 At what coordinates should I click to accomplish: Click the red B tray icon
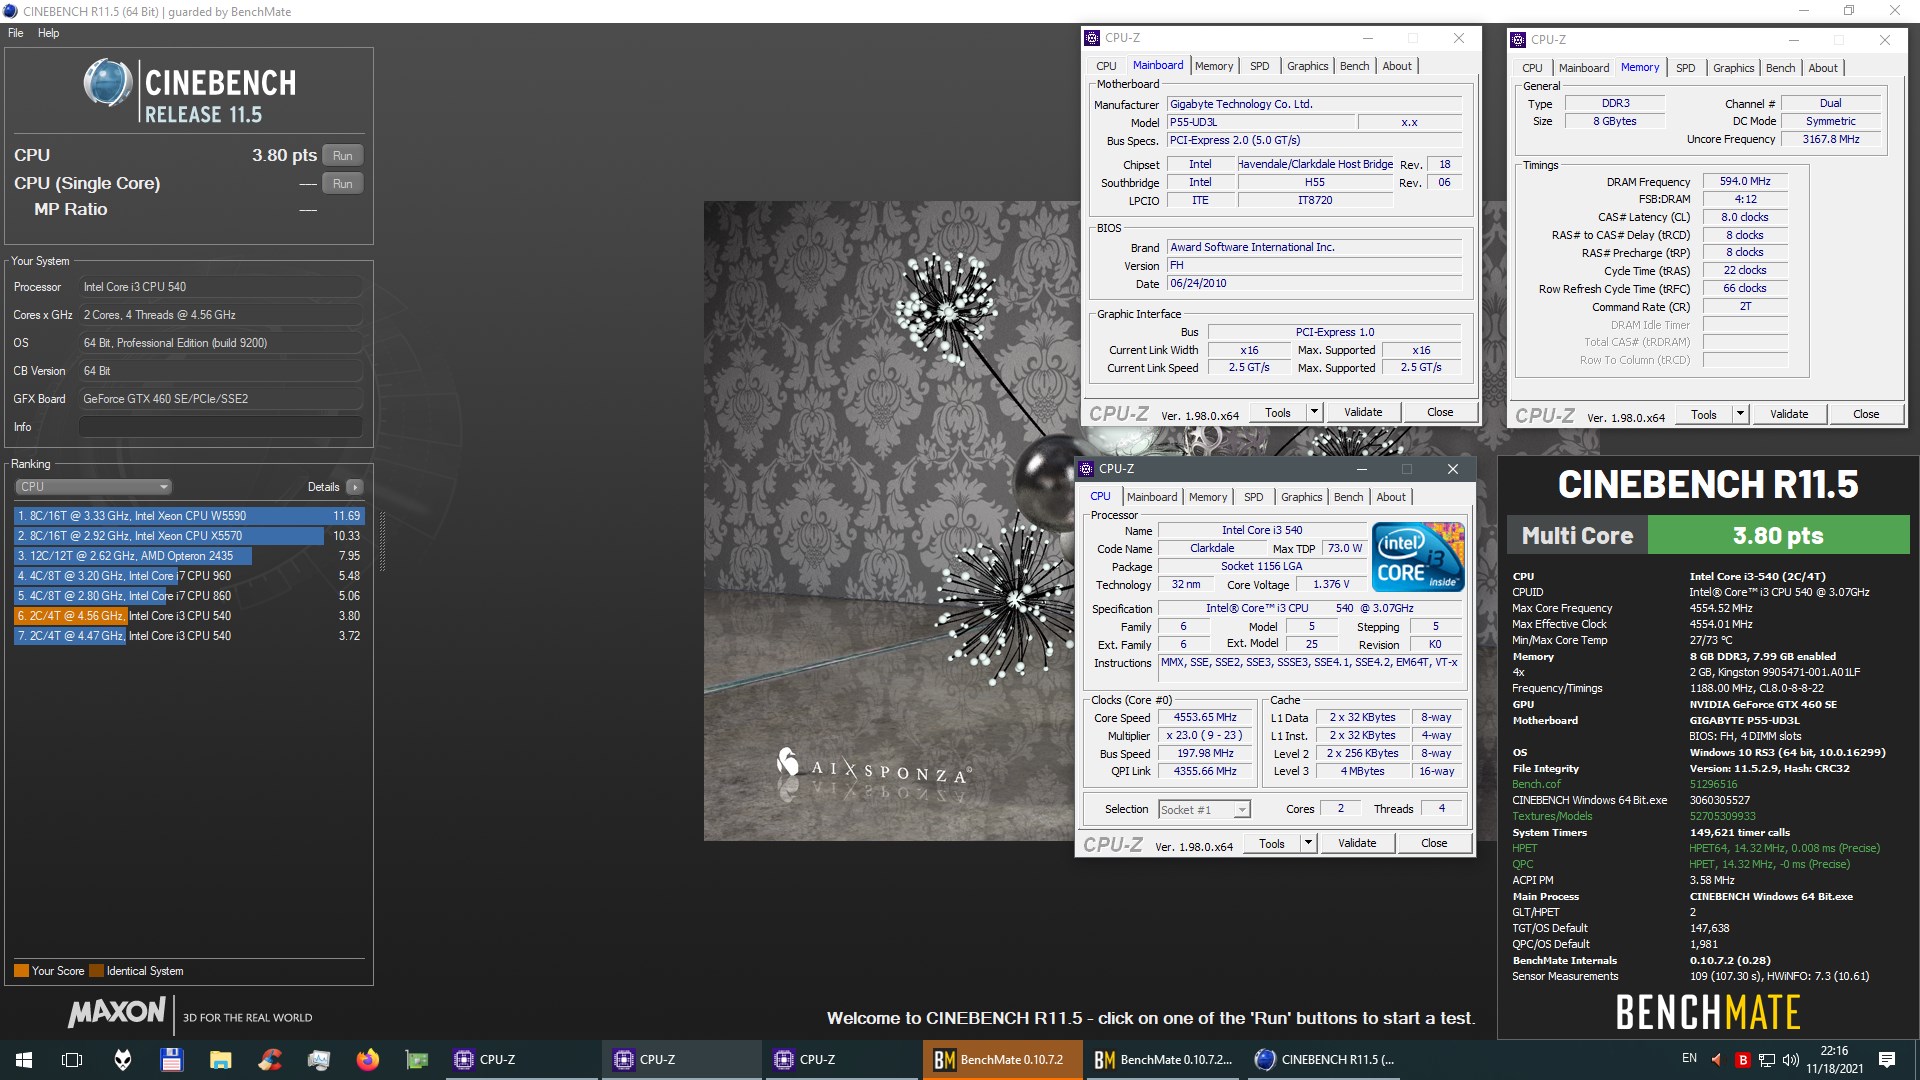1742,1060
